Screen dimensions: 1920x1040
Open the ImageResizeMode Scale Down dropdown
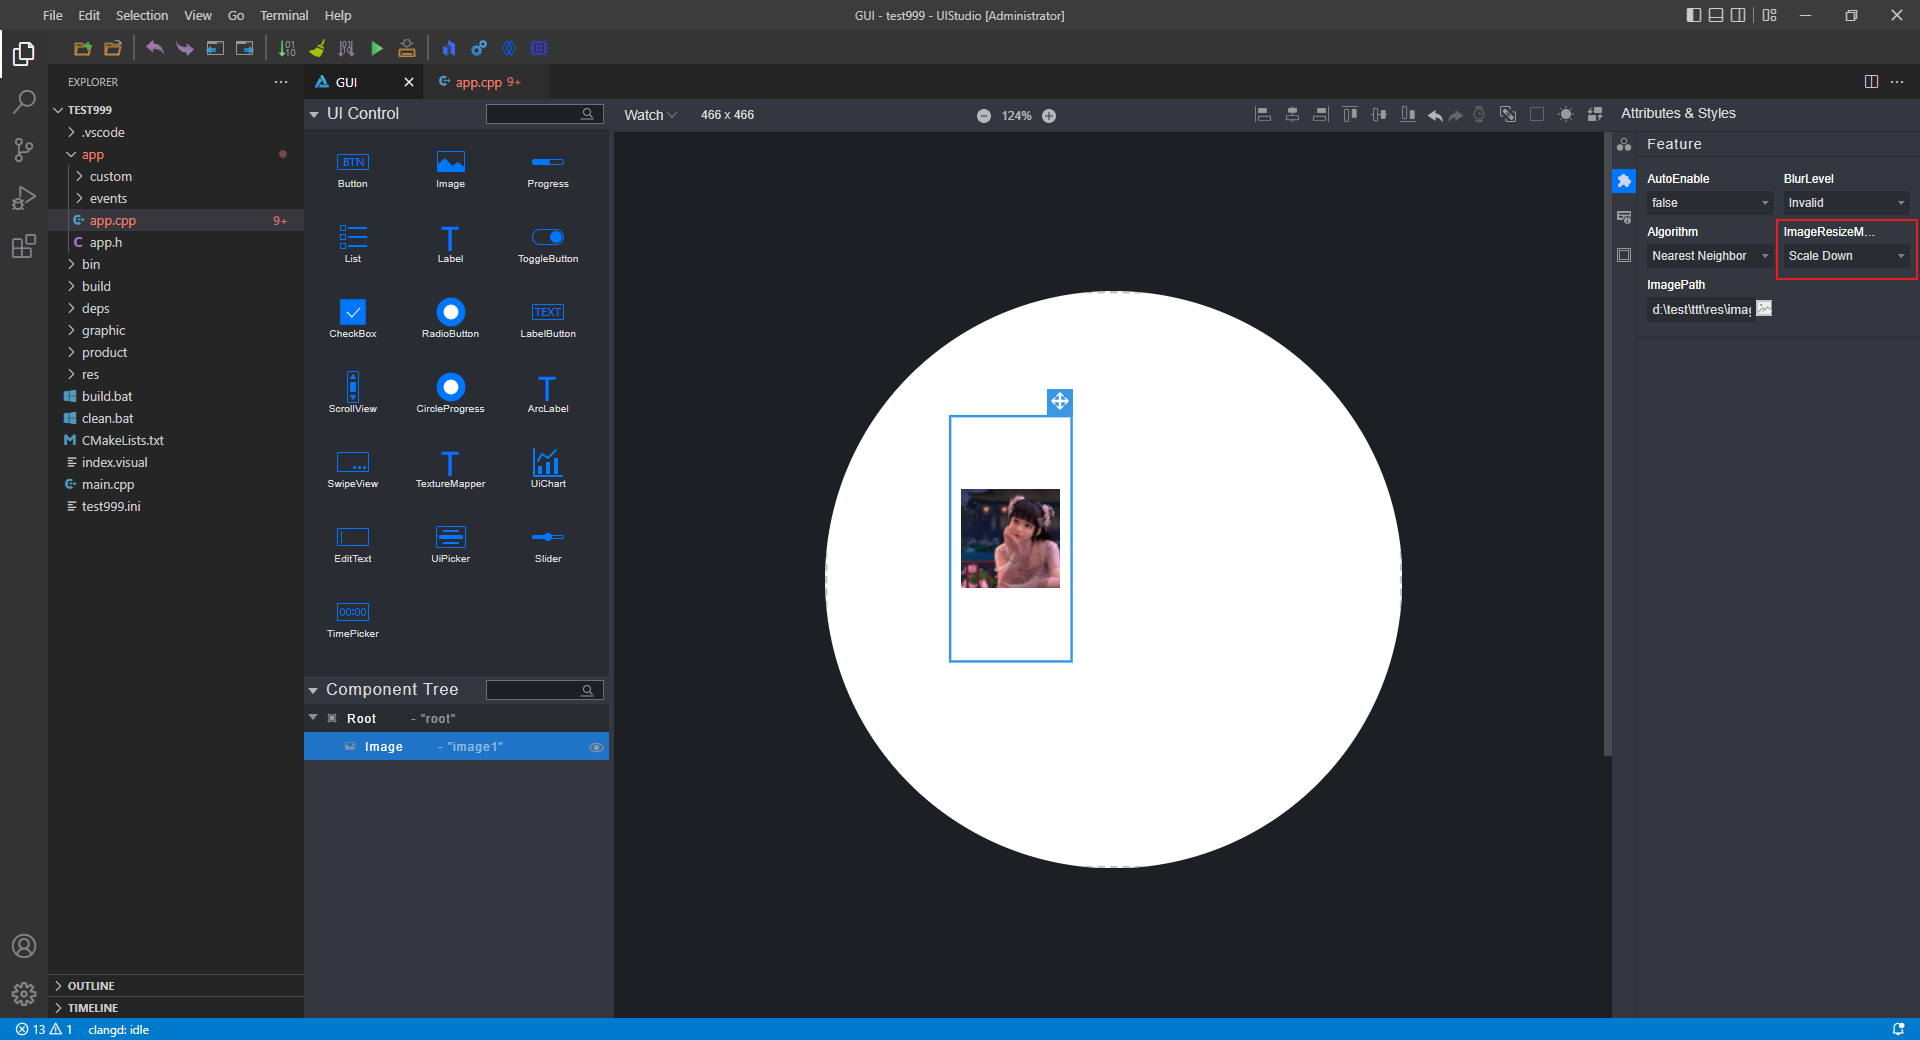coord(1845,256)
